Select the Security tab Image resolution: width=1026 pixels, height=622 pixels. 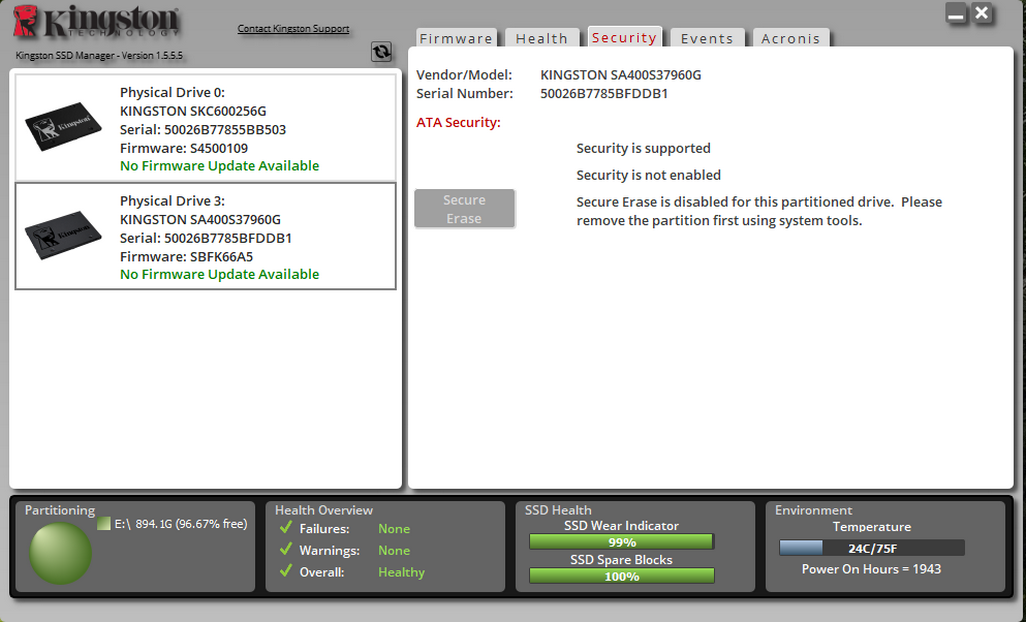click(x=624, y=37)
